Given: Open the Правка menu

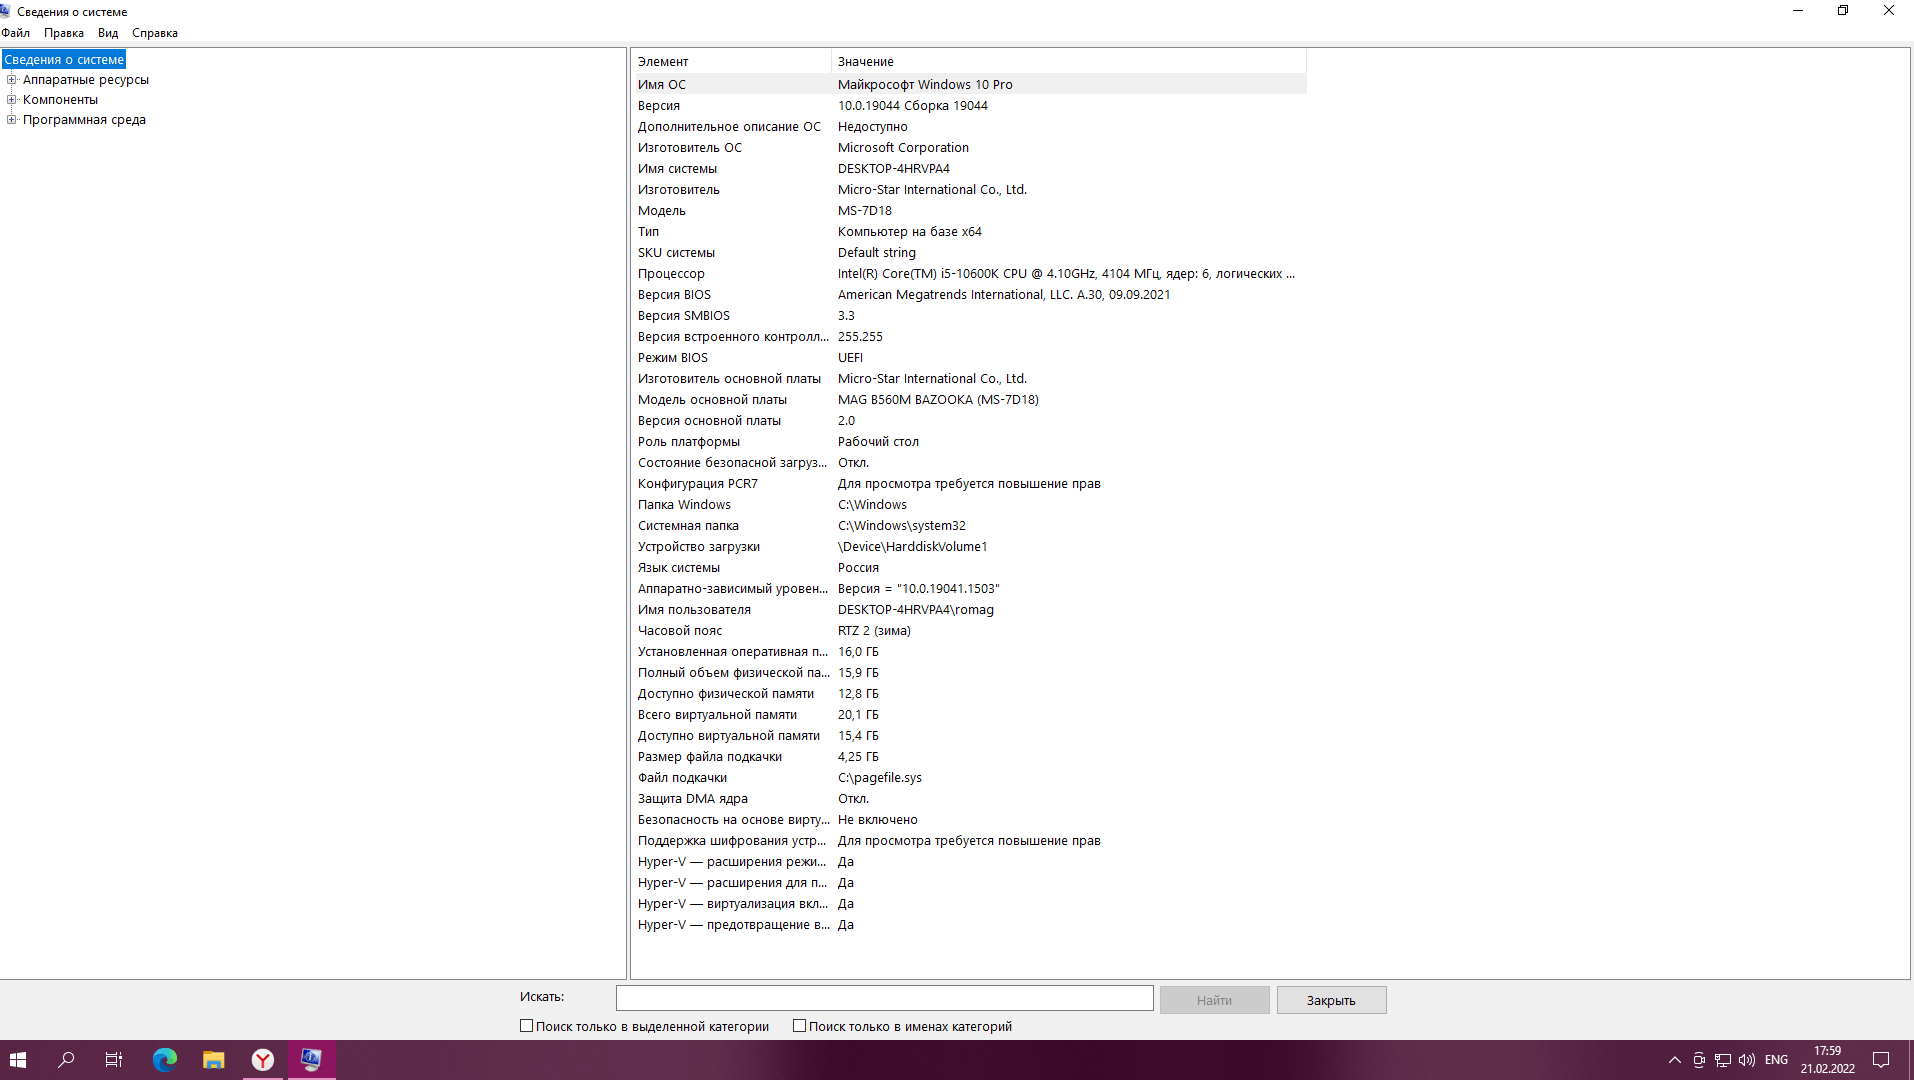Looking at the screenshot, I should point(63,33).
